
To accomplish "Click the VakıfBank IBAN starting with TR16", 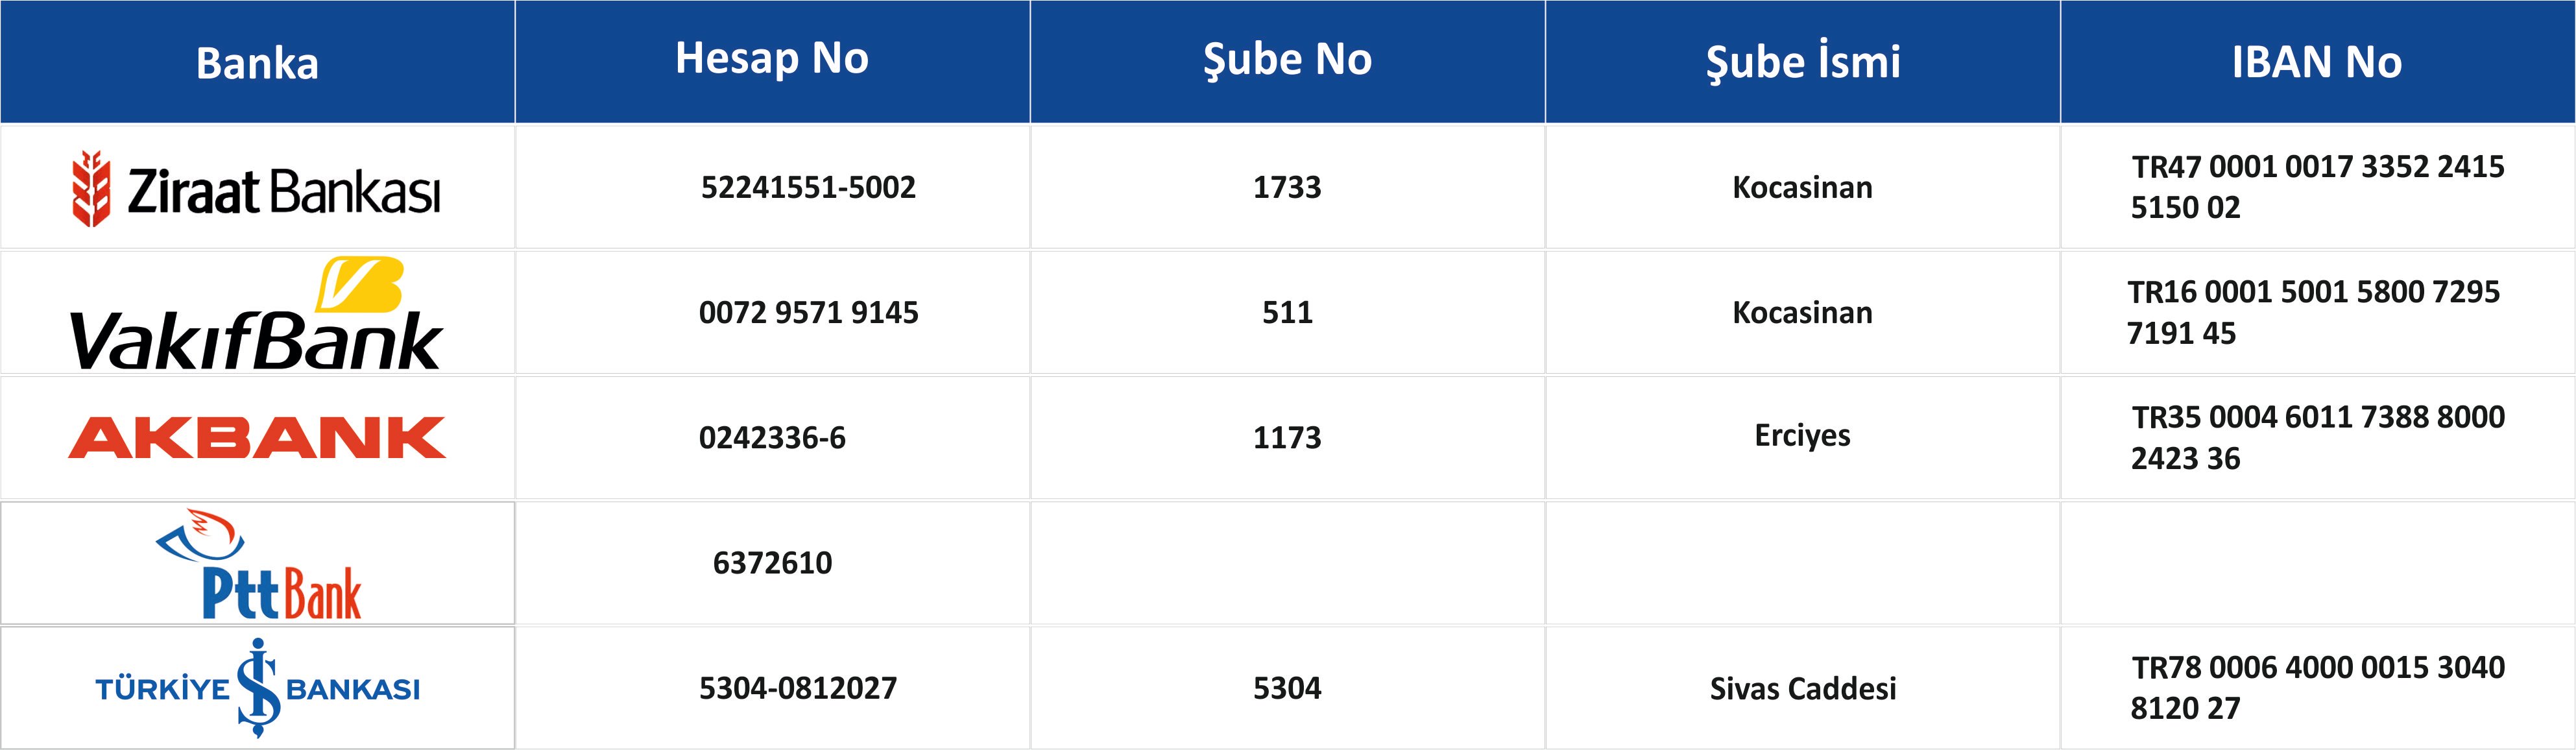I will coord(2313,312).
